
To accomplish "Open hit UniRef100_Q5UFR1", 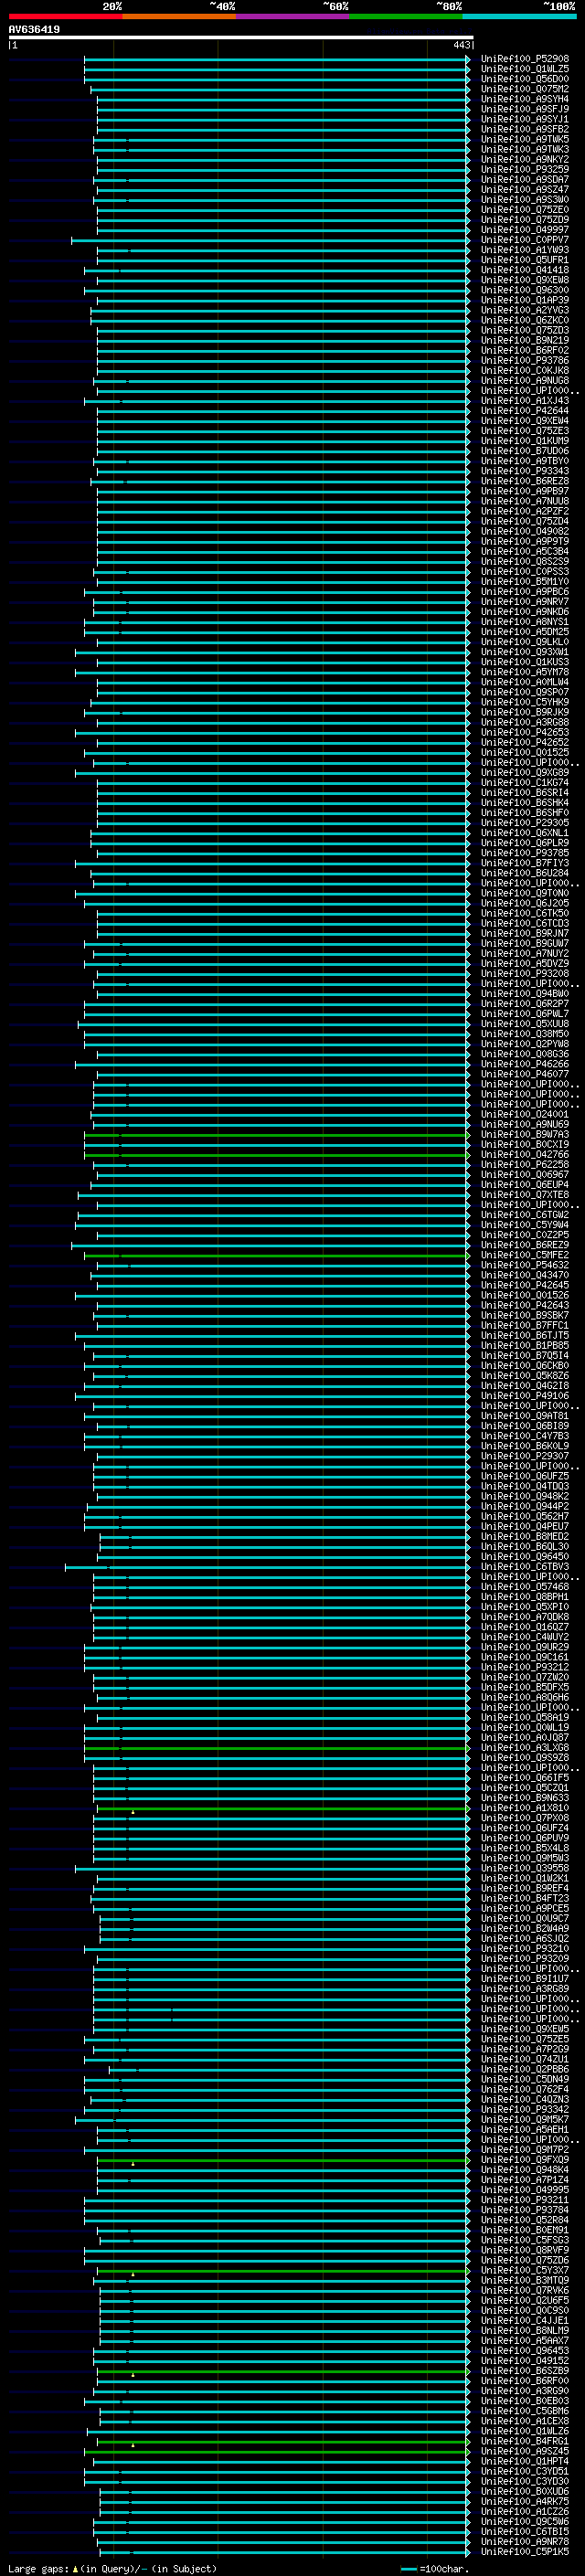I will click(524, 260).
